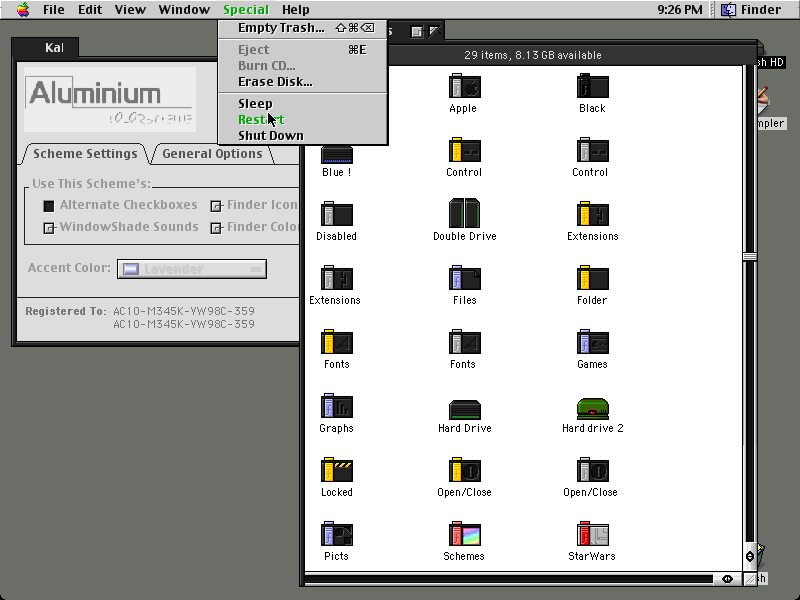Image resolution: width=800 pixels, height=600 pixels.
Task: Select the Picts folder icon
Action: [x=337, y=534]
